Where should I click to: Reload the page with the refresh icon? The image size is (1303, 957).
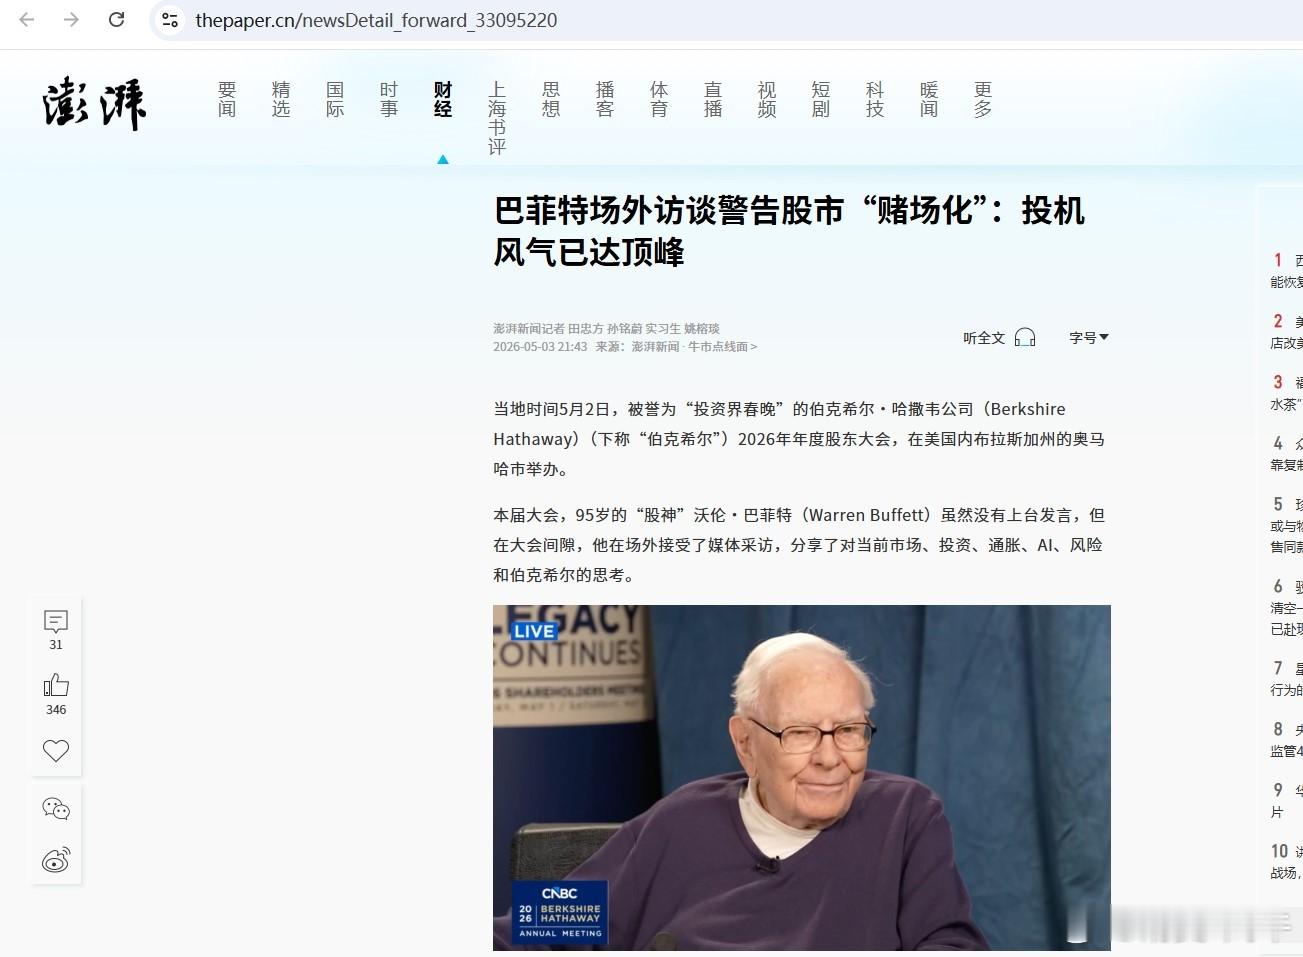(x=116, y=20)
